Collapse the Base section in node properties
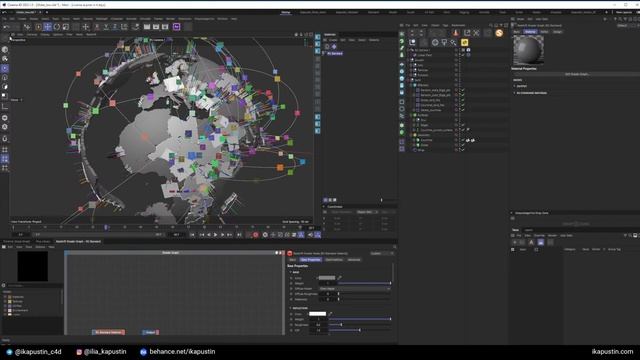640x360 pixels. coord(291,272)
